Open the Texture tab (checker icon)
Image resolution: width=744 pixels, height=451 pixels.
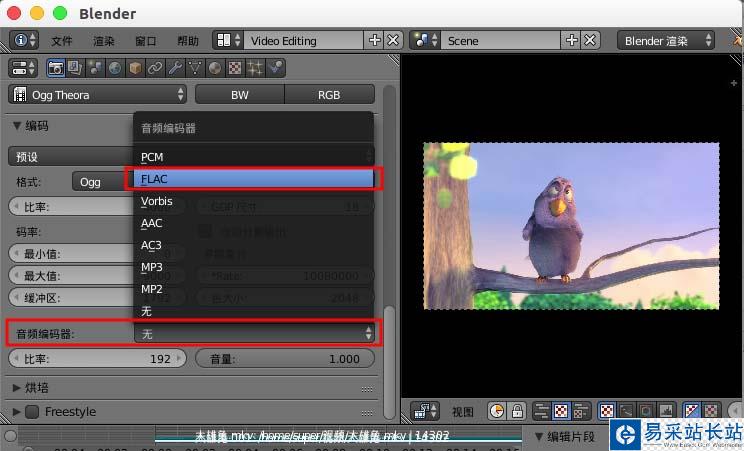[x=234, y=68]
